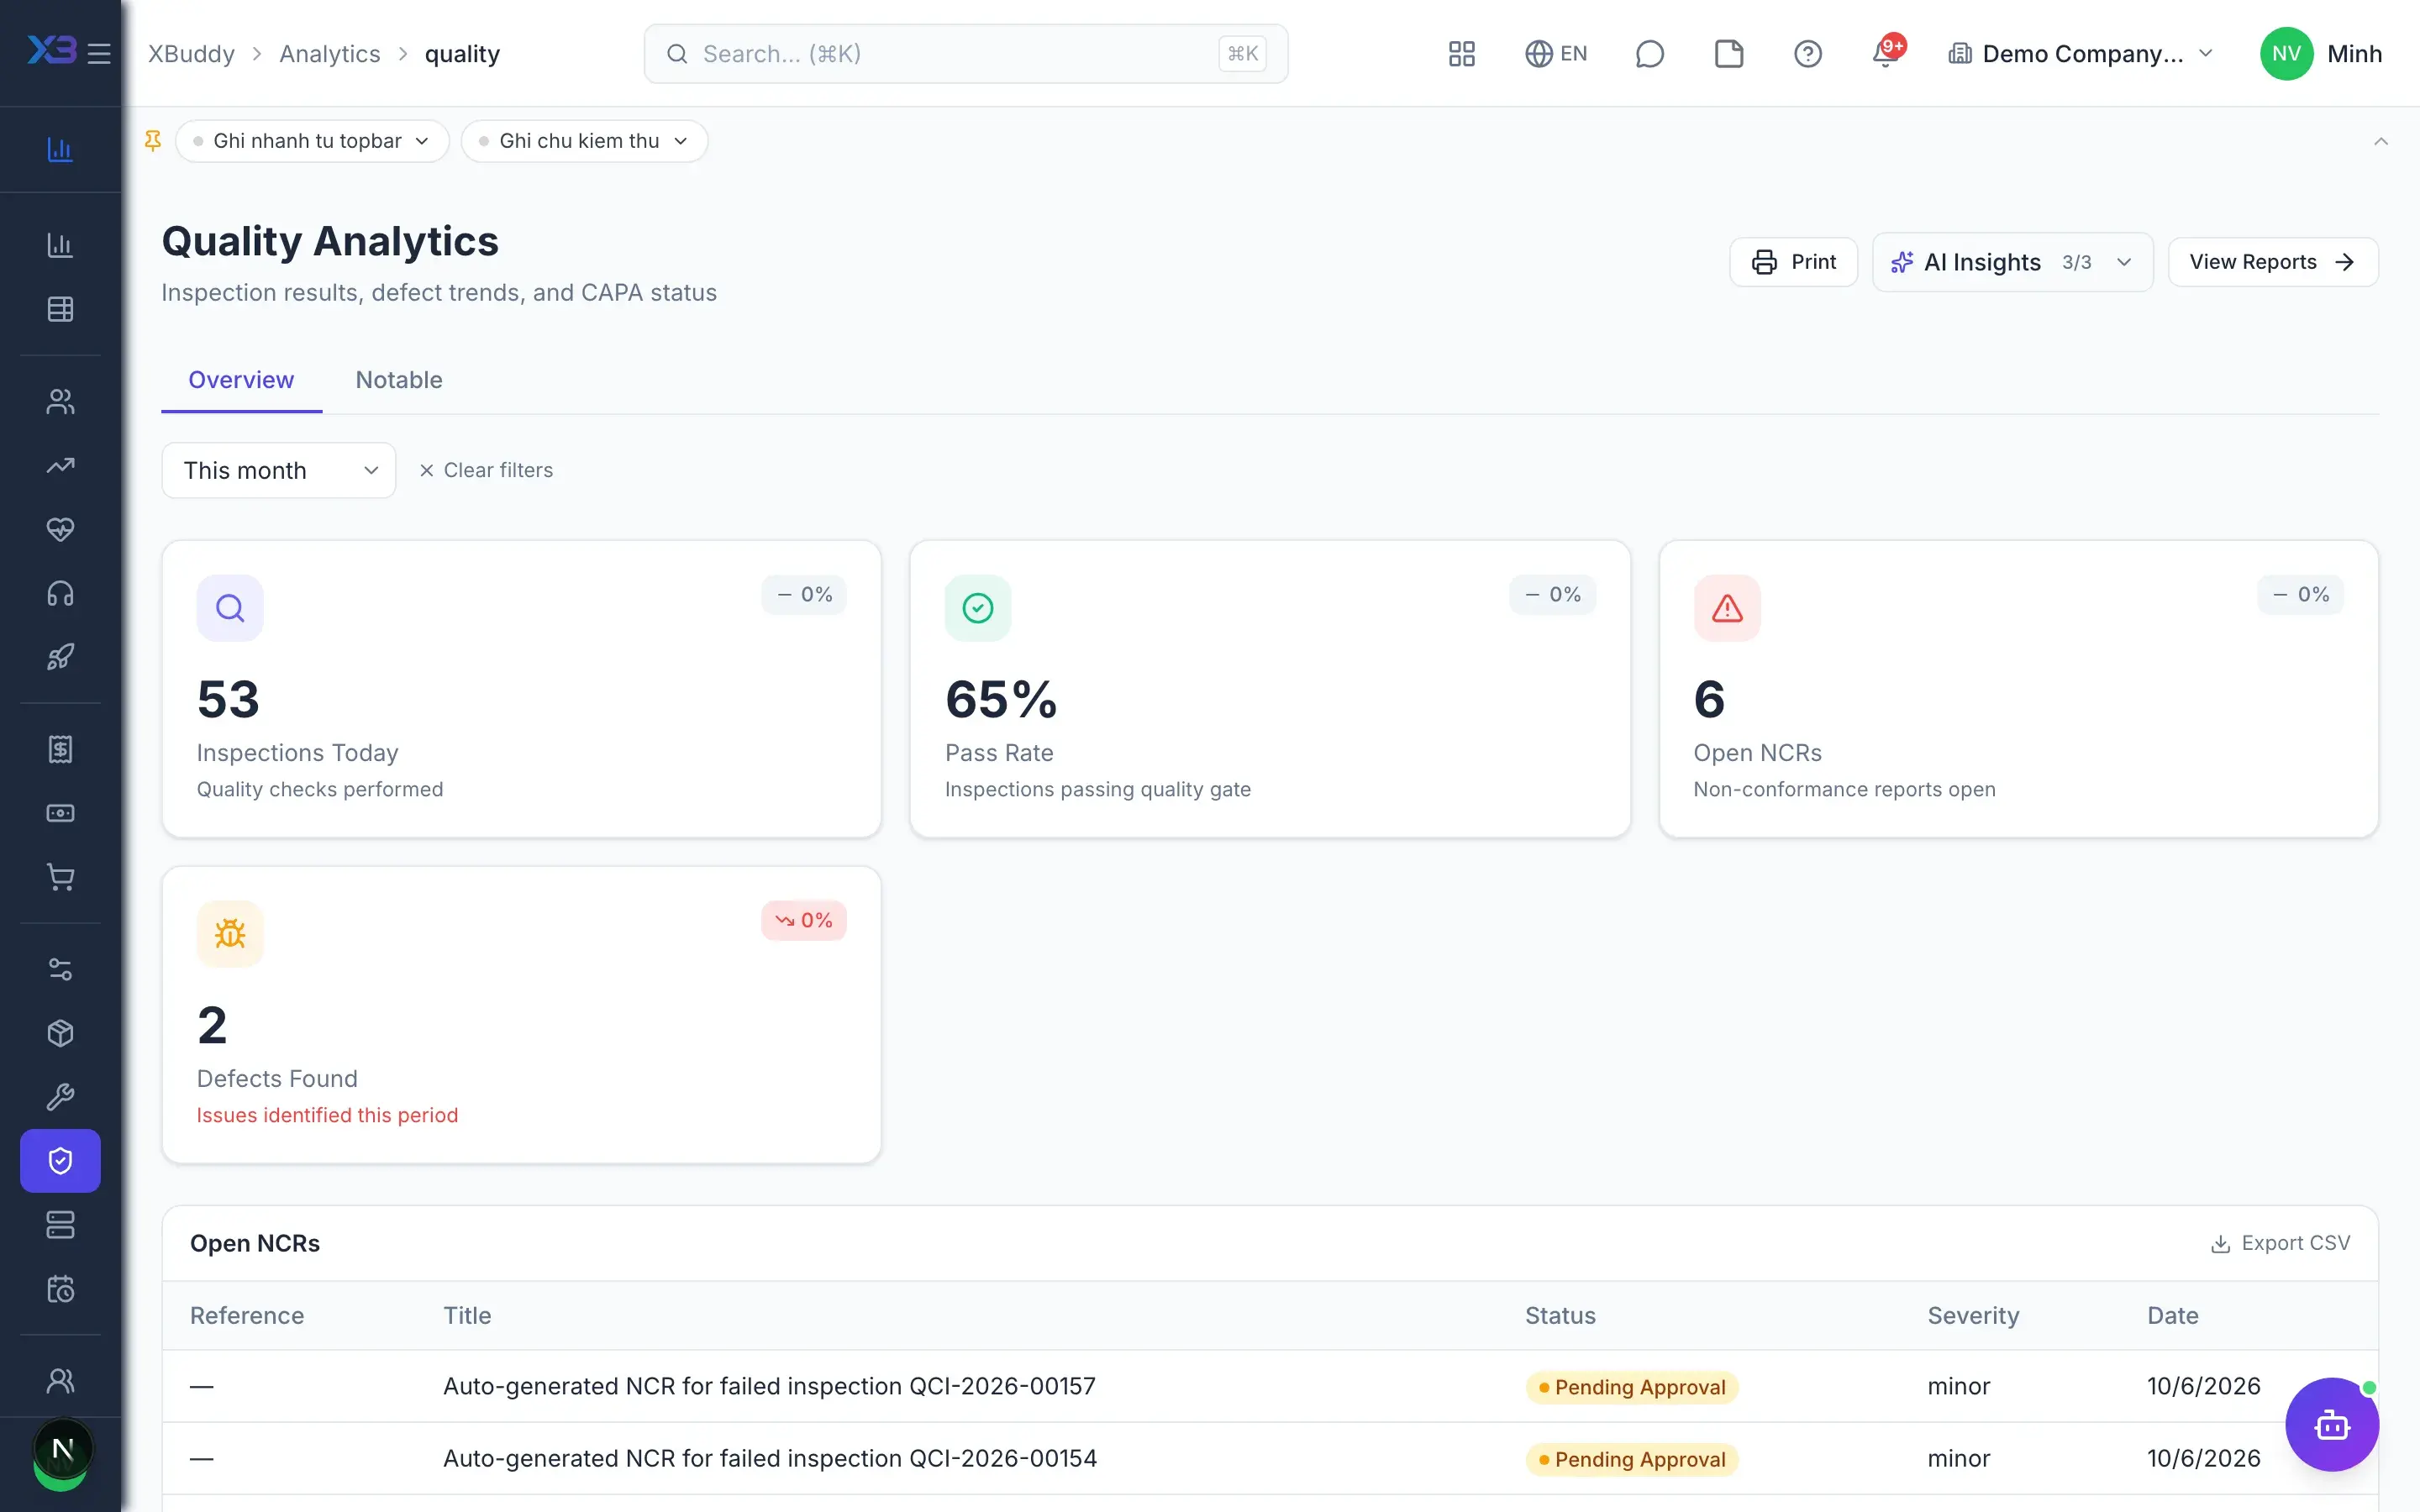This screenshot has height=1512, width=2420.
Task: Click the Print button
Action: 1794,262
